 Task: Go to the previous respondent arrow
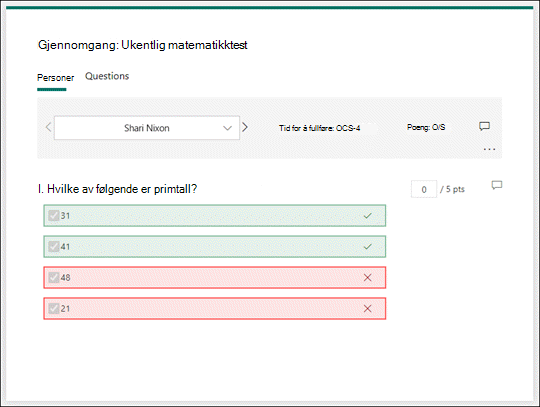49,127
